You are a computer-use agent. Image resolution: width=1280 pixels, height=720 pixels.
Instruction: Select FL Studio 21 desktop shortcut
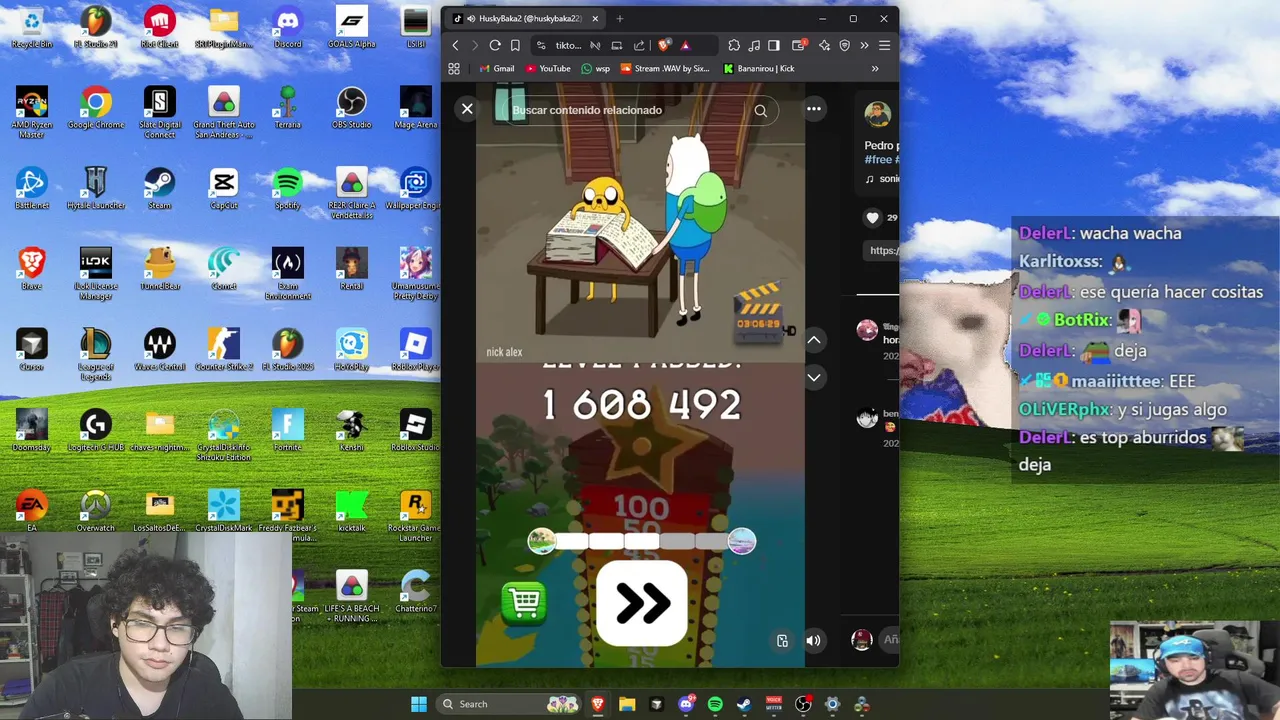tap(96, 27)
